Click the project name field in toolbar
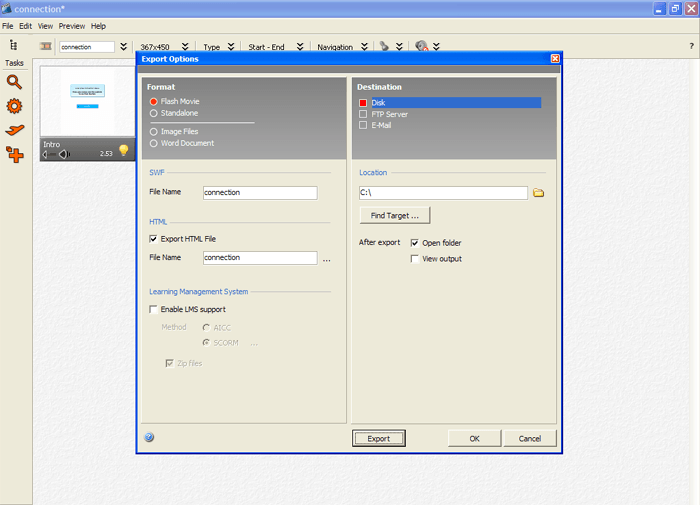The image size is (700, 505). 87,47
